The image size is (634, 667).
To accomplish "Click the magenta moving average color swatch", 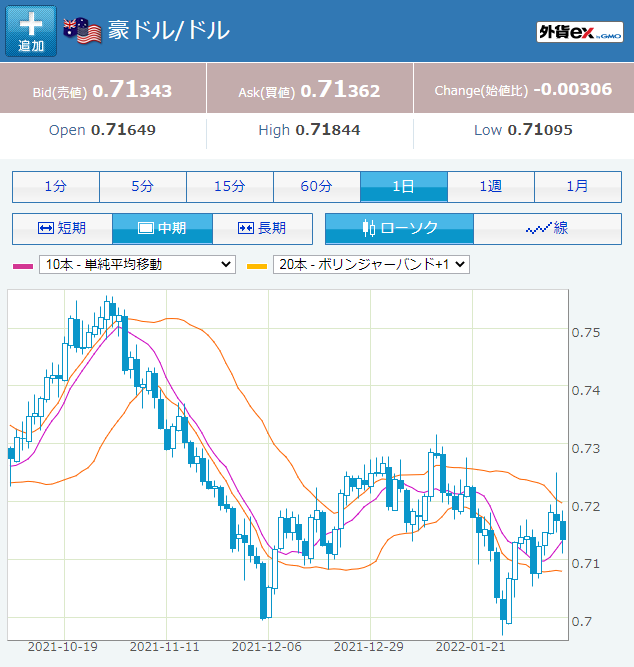I will pos(23,266).
